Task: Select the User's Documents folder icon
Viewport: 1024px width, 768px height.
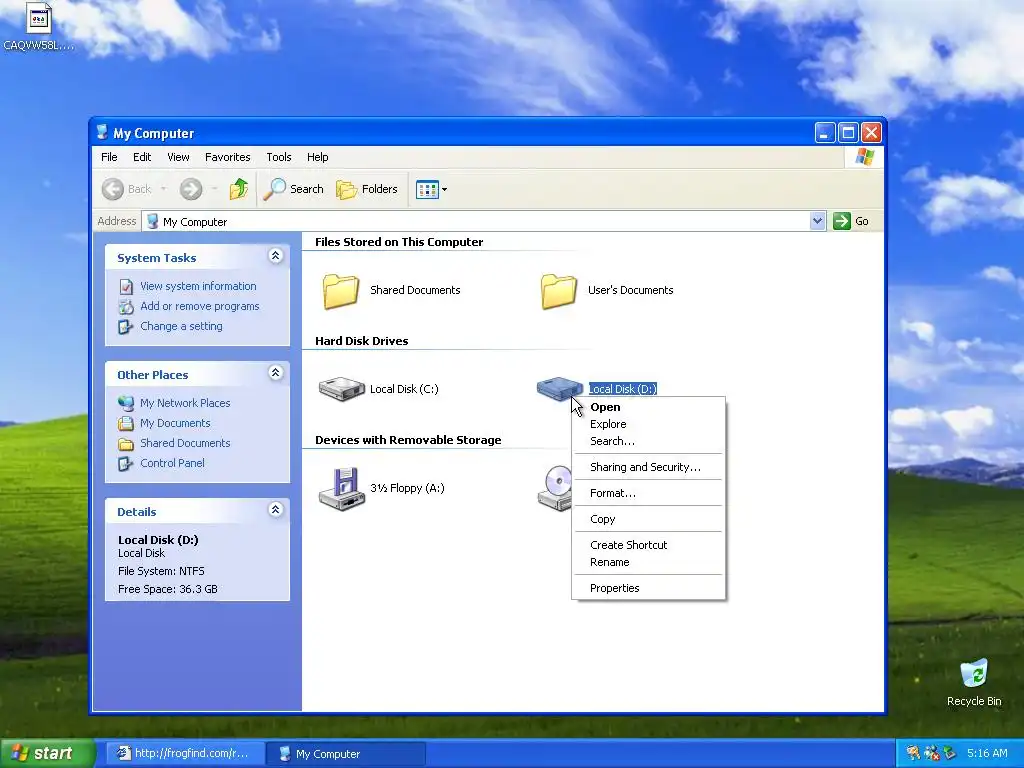Action: tap(559, 291)
